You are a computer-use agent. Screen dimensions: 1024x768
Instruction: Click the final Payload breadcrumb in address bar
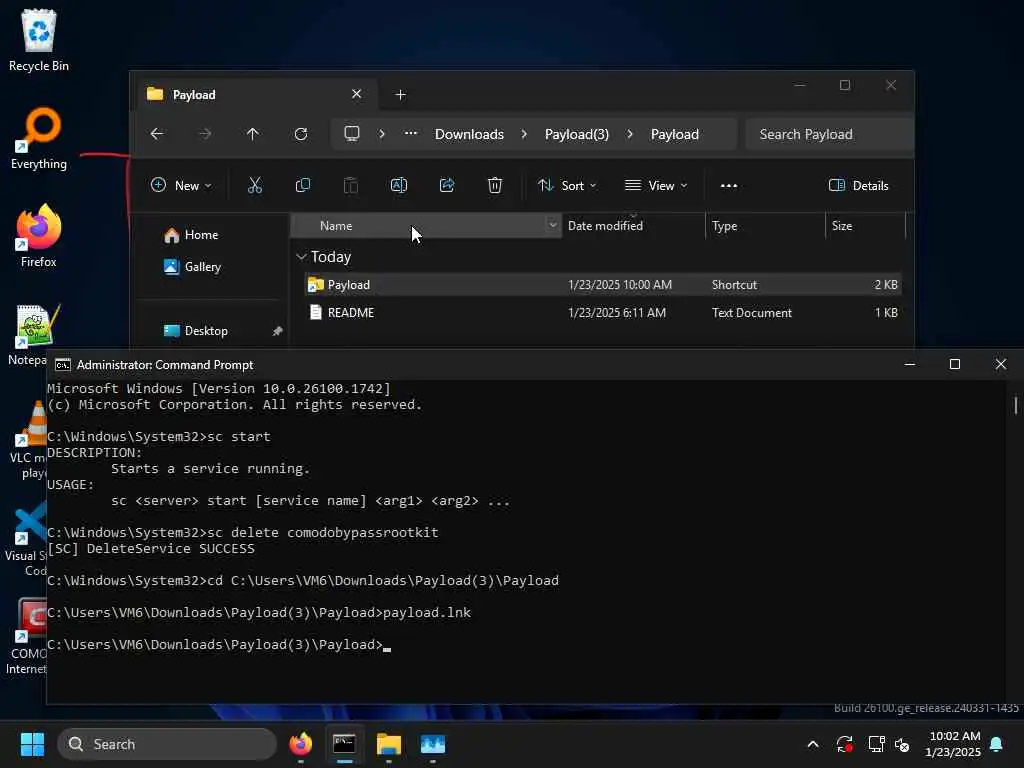[x=675, y=134]
